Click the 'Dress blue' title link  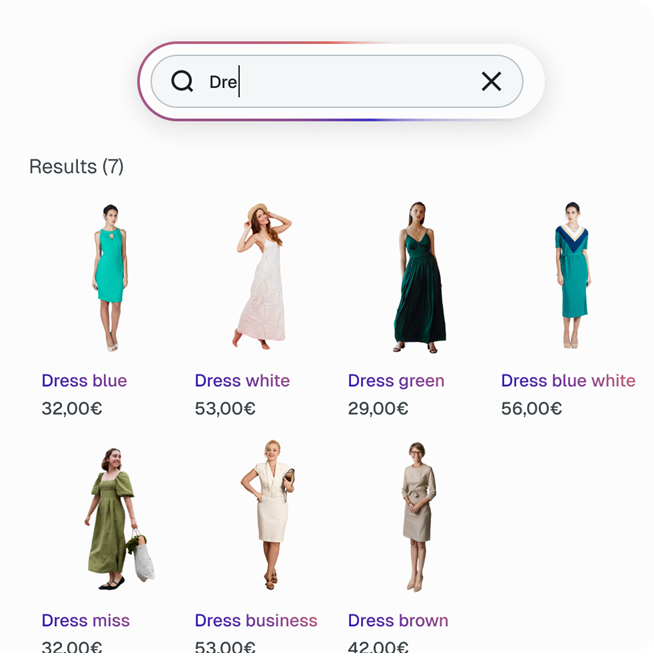84,381
